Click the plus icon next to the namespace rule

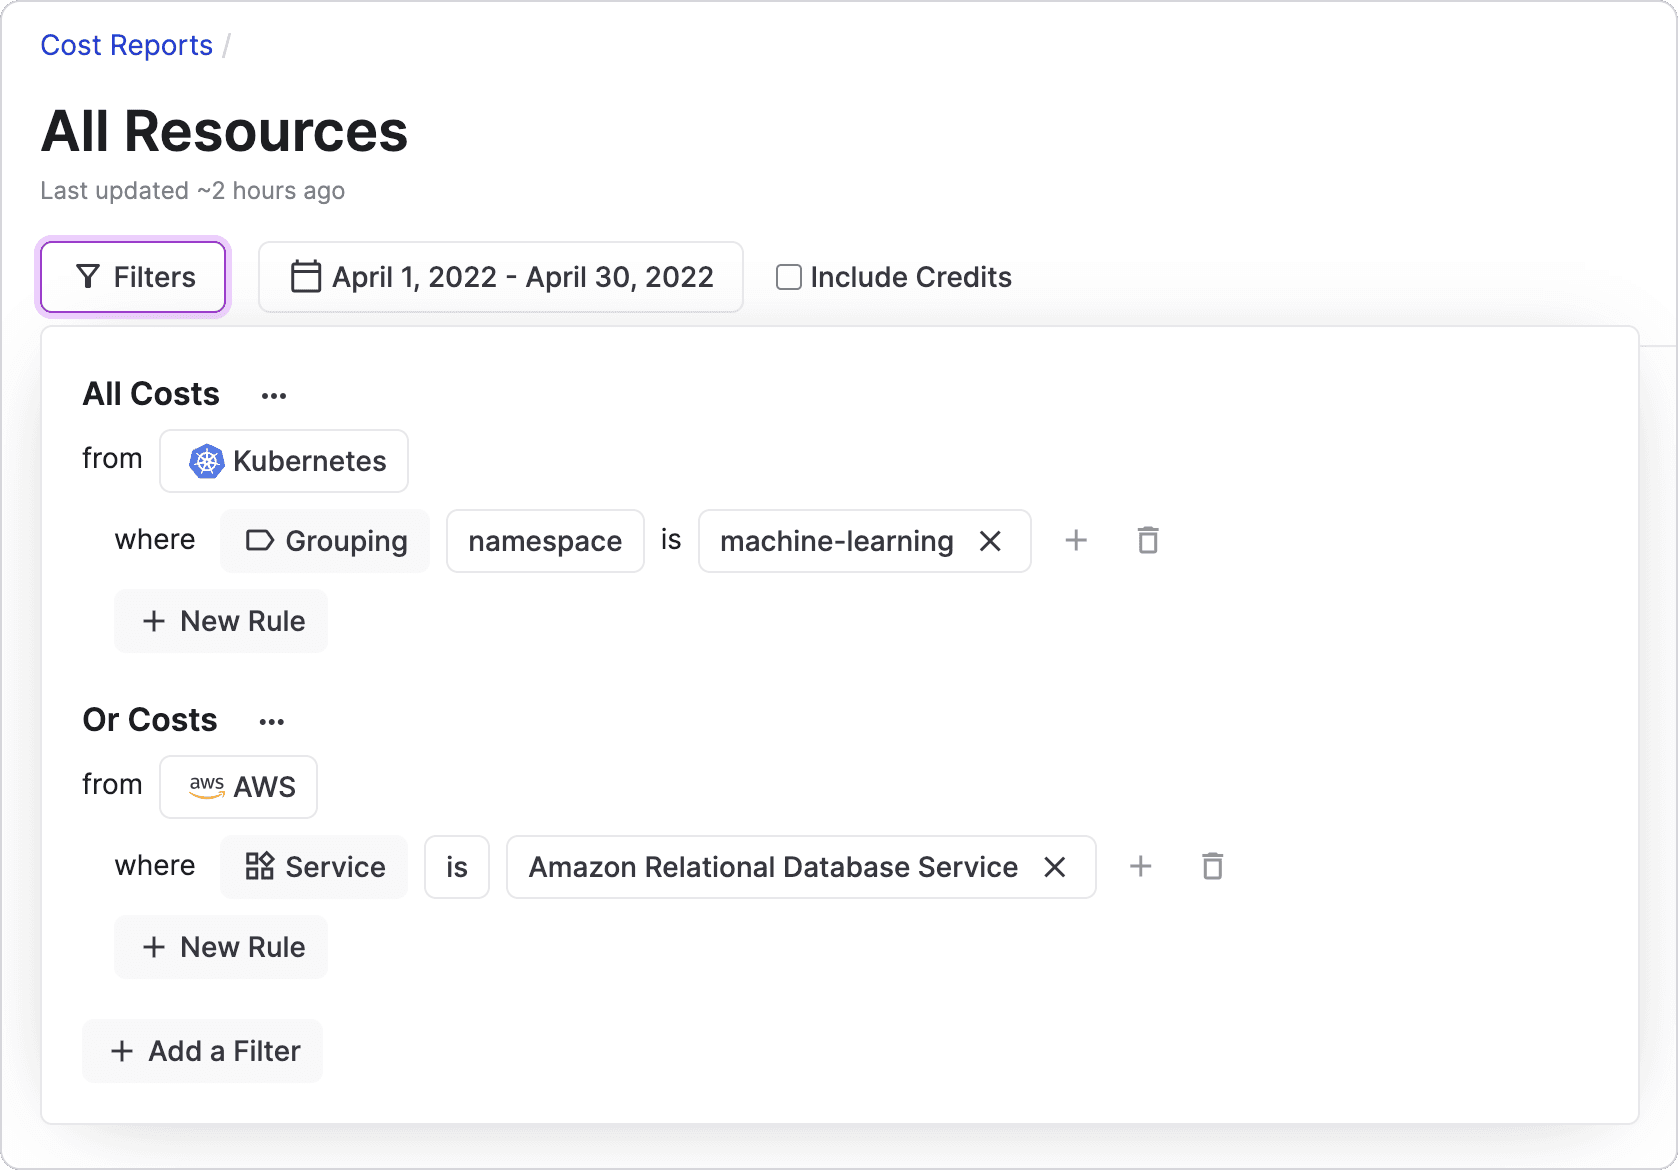point(1077,540)
